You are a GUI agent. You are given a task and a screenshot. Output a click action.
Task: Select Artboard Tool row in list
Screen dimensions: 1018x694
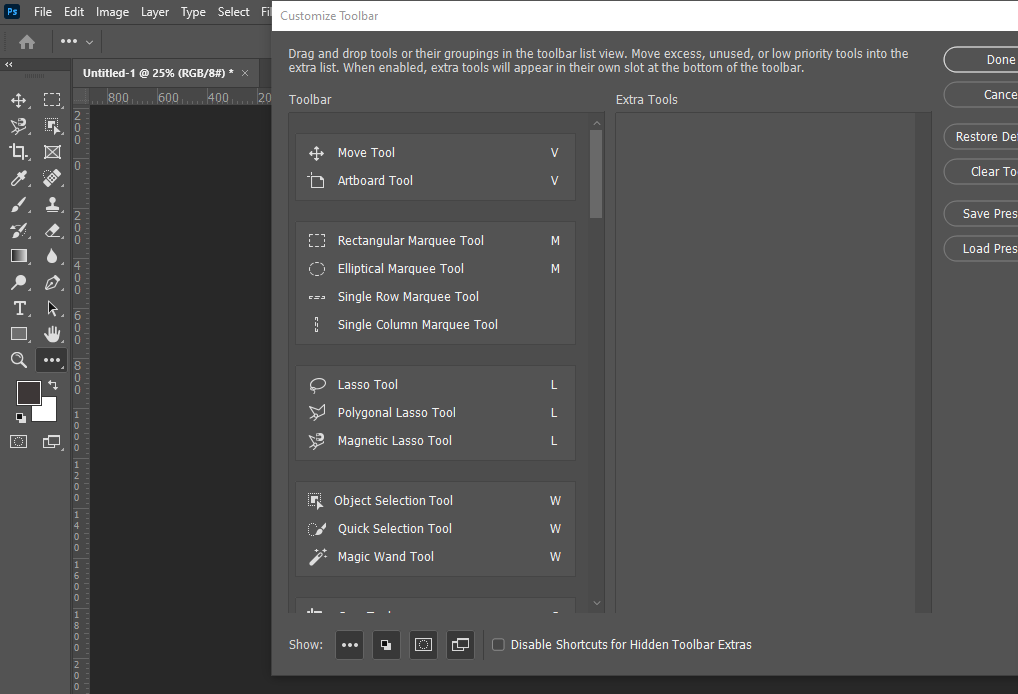pos(435,180)
